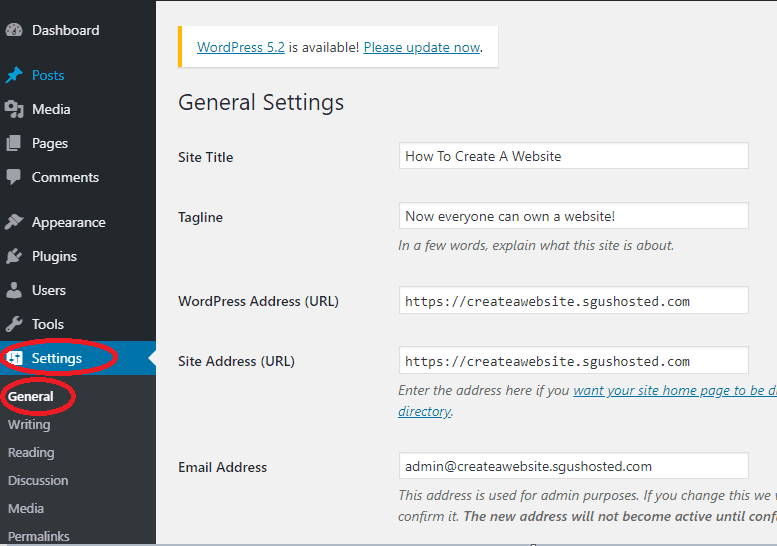777x546 pixels.
Task: Click the Media library icon beside Media
Action: (14, 109)
